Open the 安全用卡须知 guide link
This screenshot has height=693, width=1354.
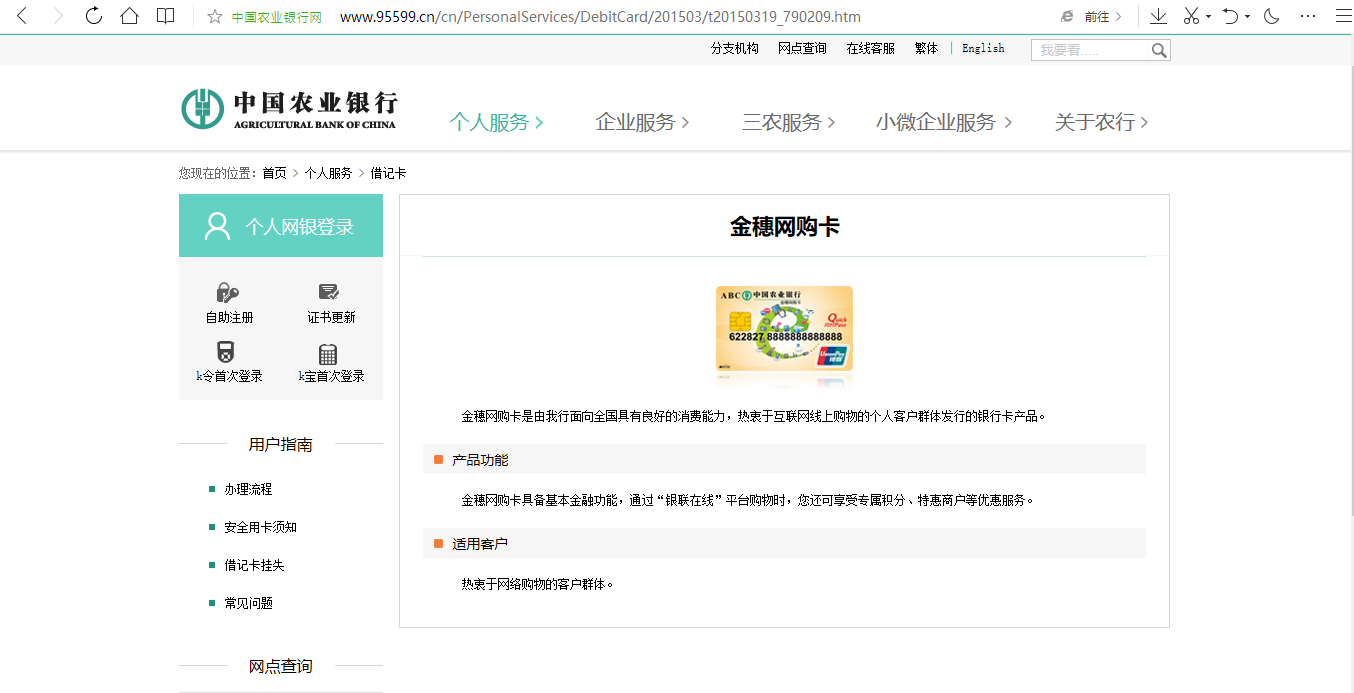coord(260,527)
